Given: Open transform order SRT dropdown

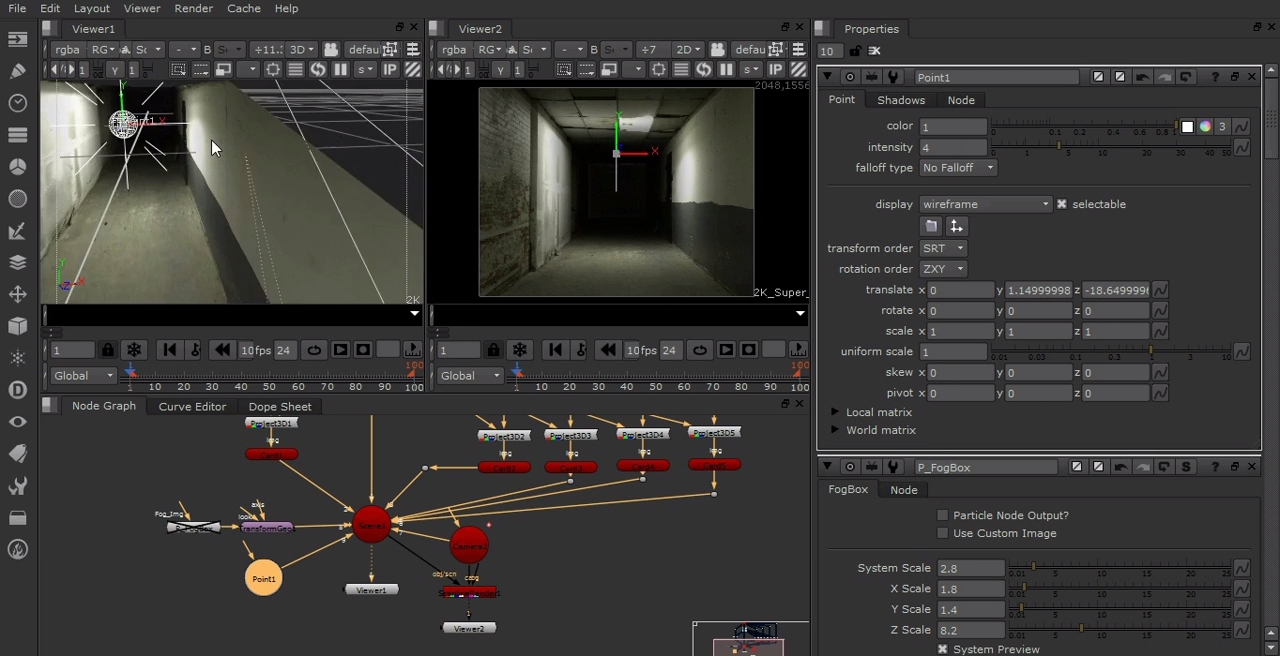Looking at the screenshot, I should 943,248.
